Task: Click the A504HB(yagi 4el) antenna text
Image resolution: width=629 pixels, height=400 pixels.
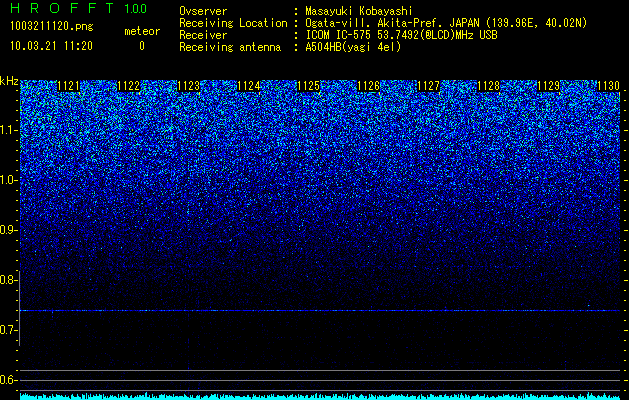Action: click(353, 47)
